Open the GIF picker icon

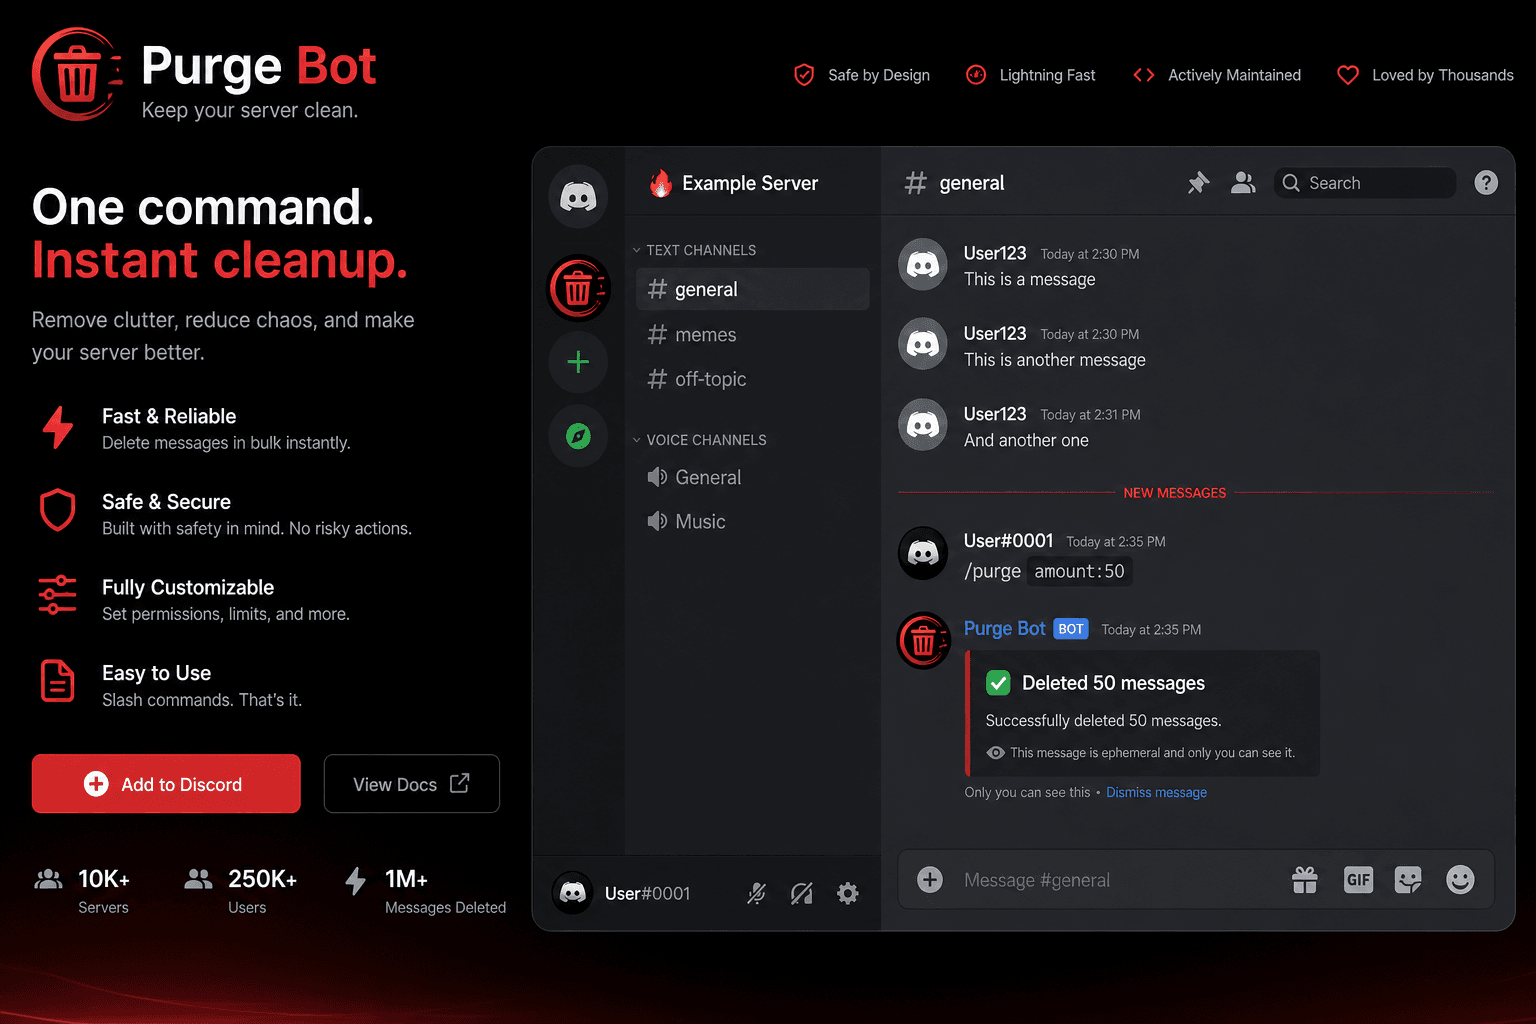pyautogui.click(x=1358, y=880)
